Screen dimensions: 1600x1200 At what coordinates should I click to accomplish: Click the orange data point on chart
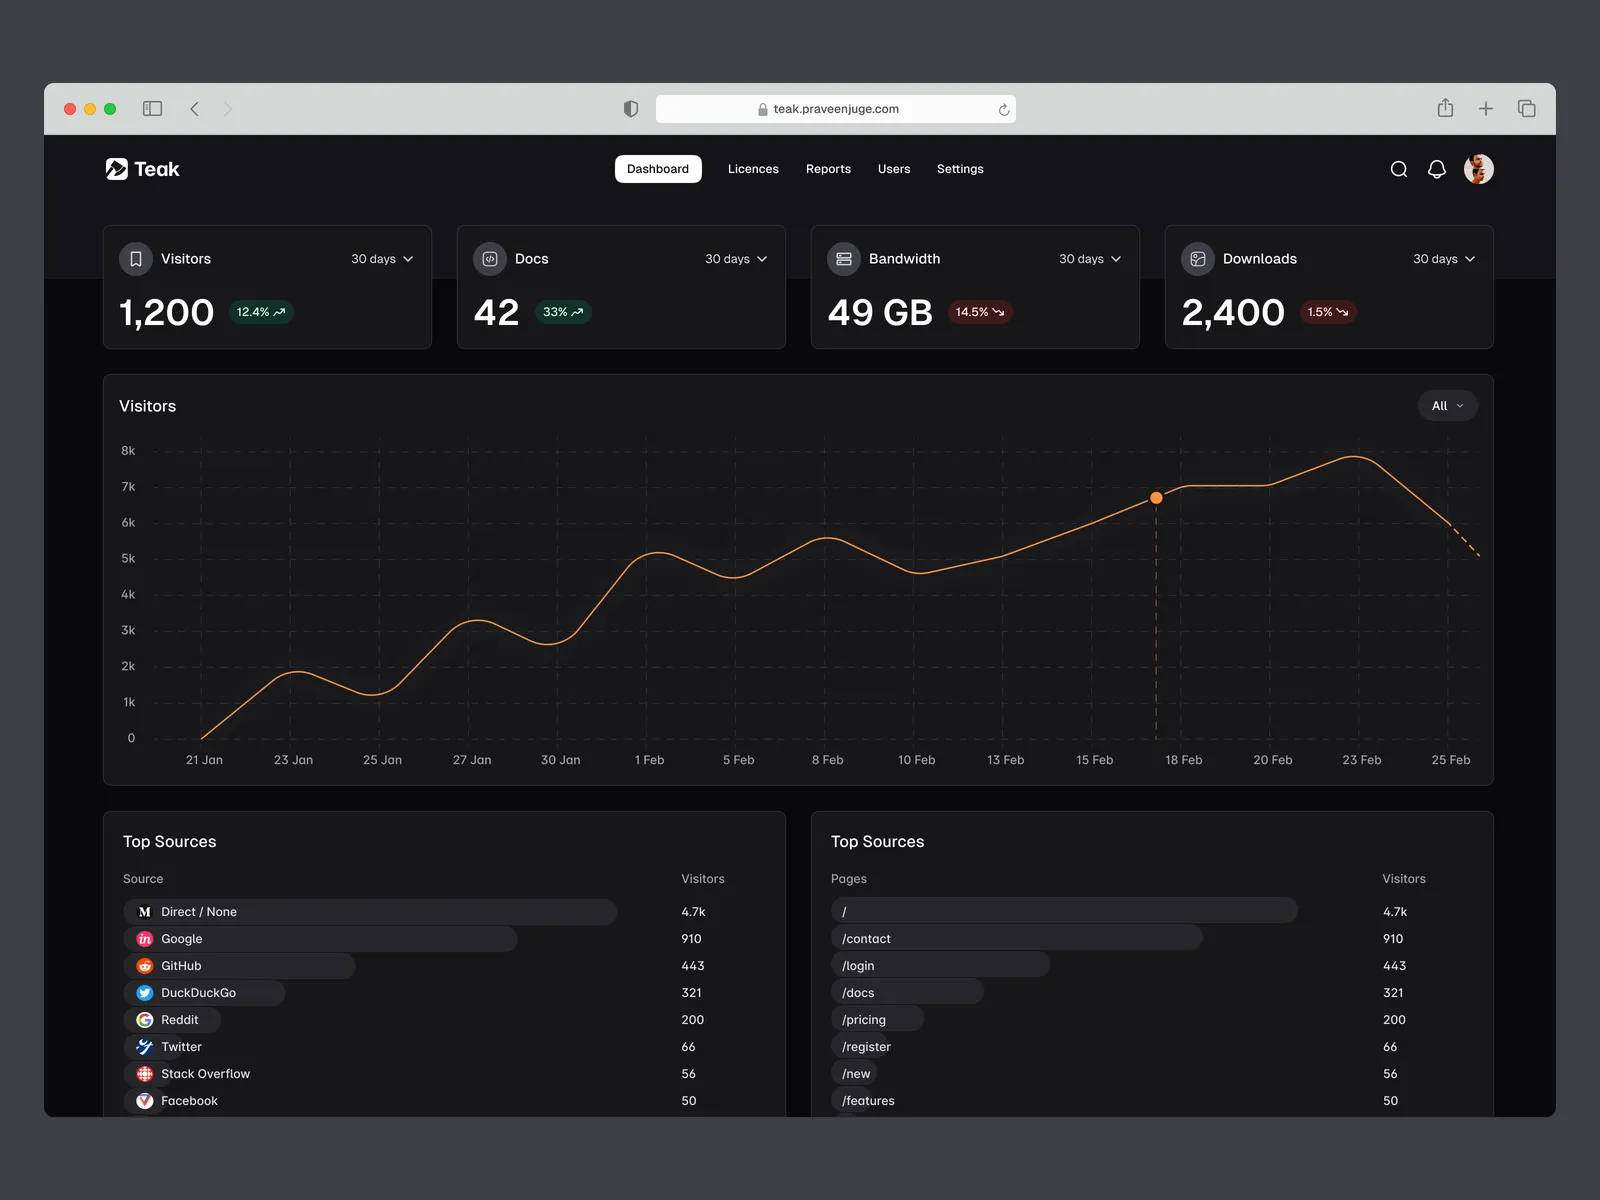(1156, 498)
